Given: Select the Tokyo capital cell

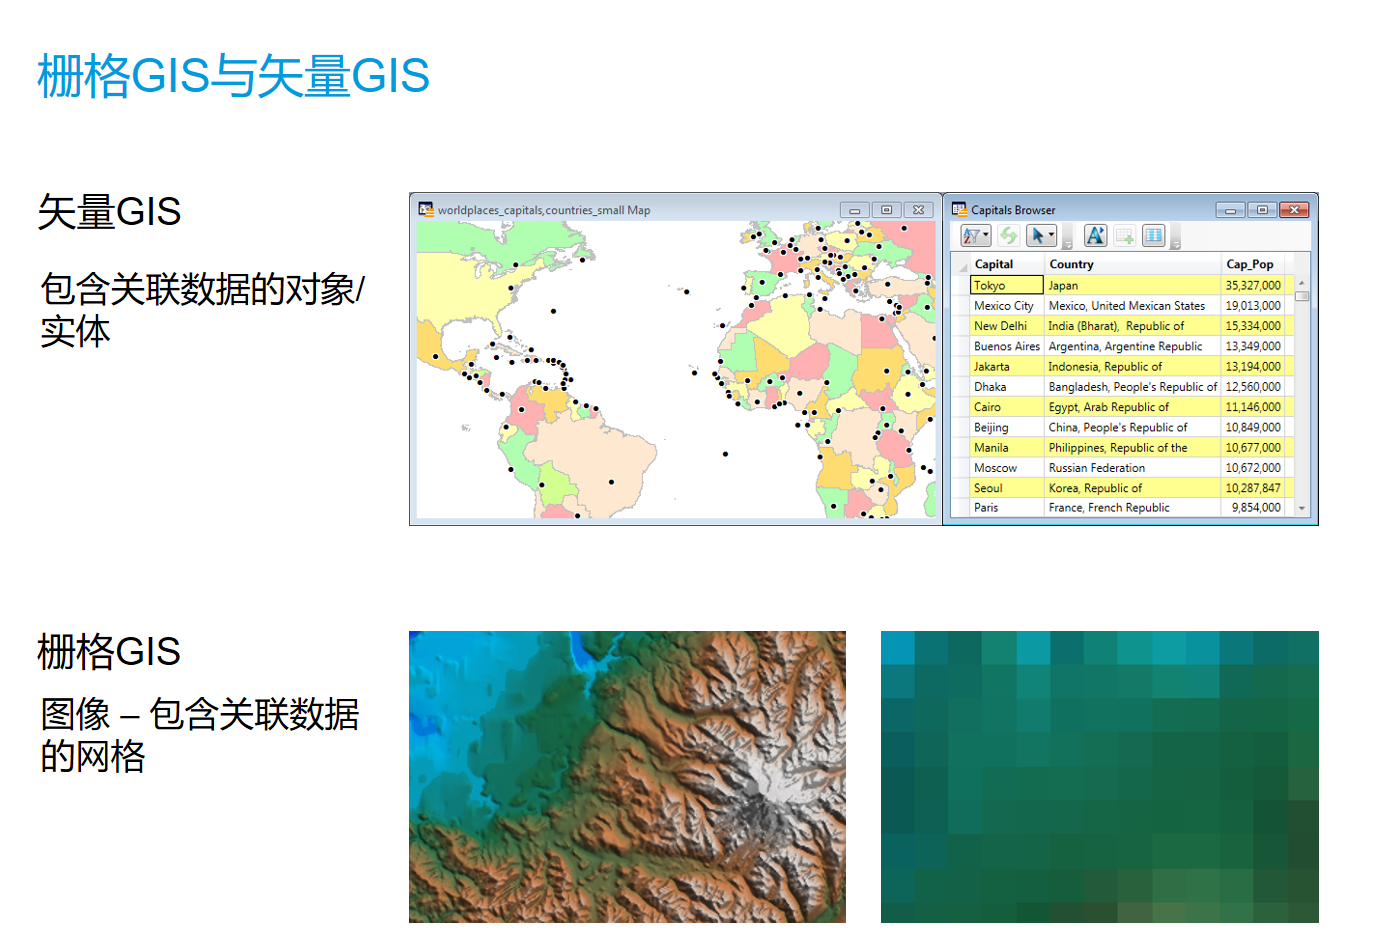Looking at the screenshot, I should pyautogui.click(x=1006, y=285).
